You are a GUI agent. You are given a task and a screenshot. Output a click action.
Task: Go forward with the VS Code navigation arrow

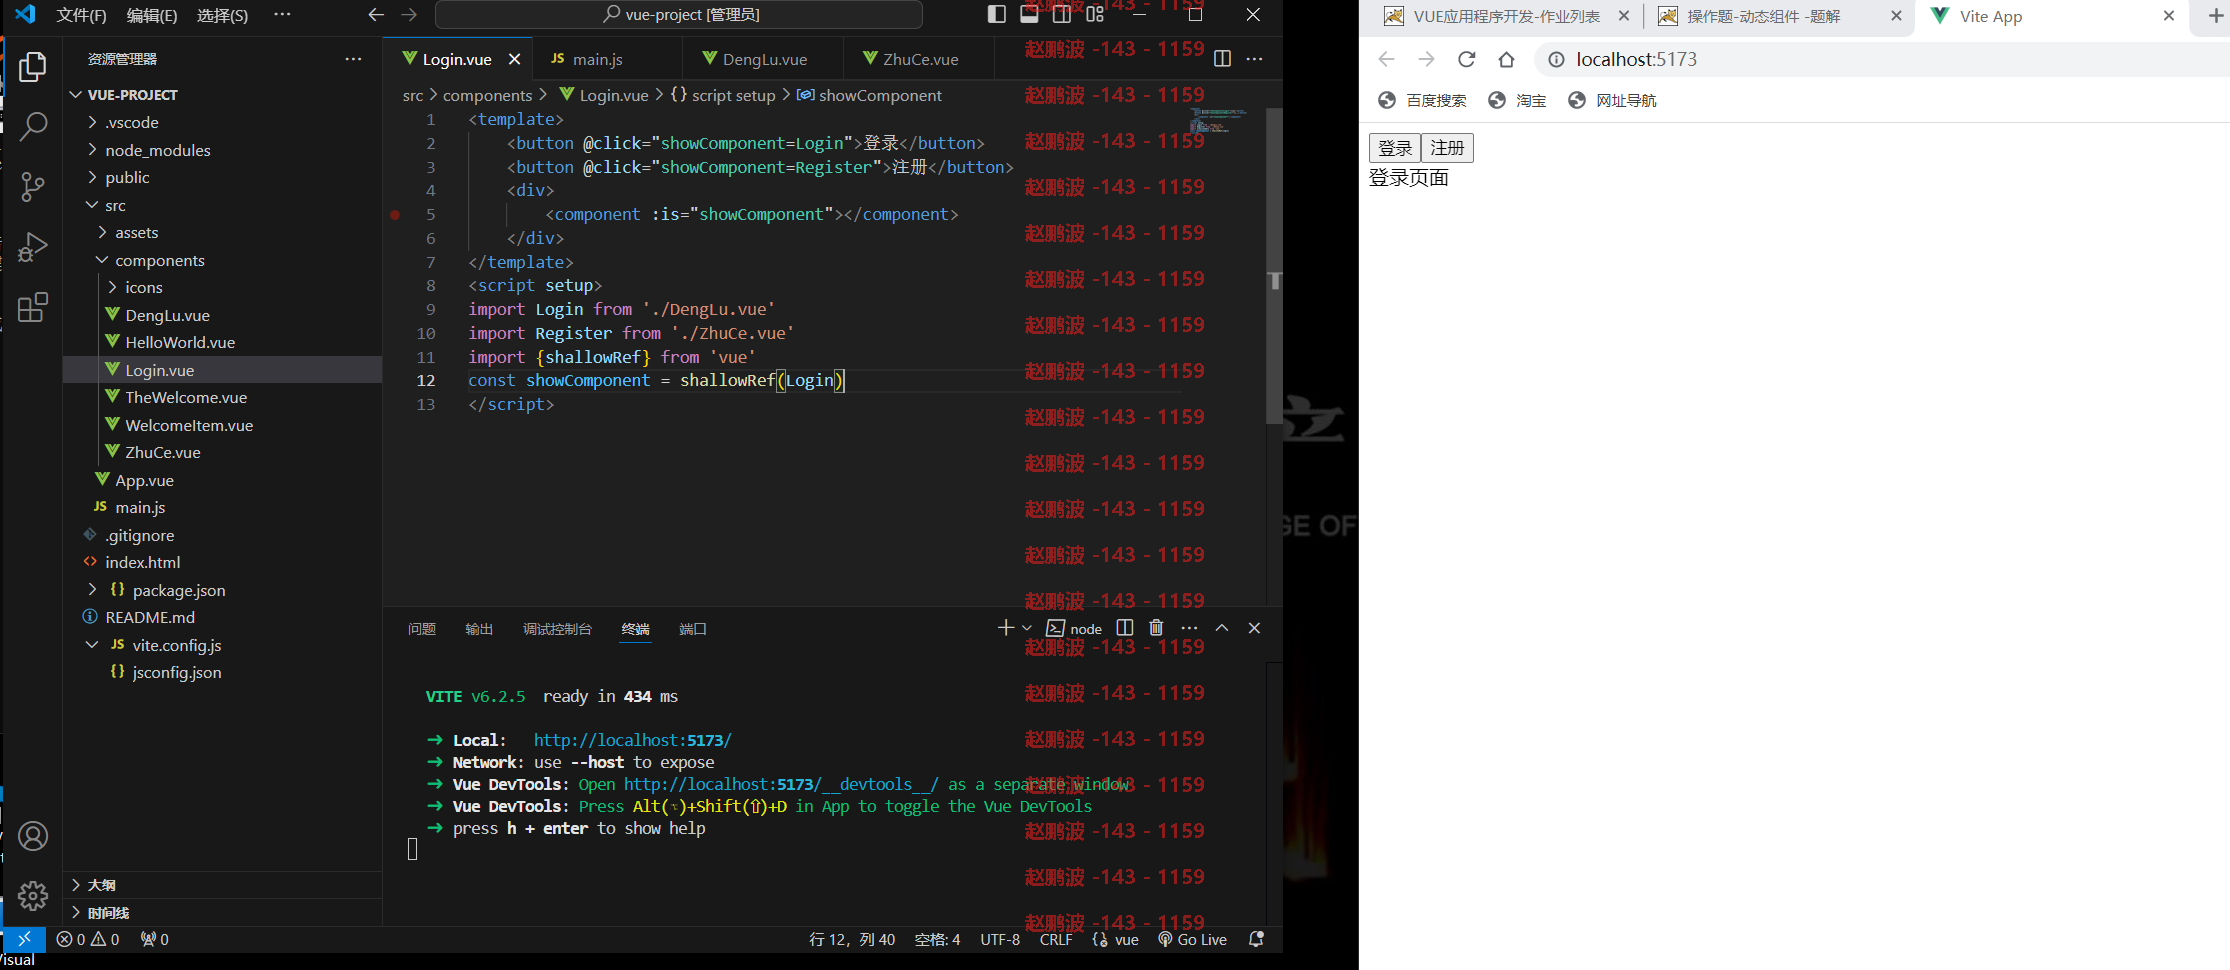(409, 15)
